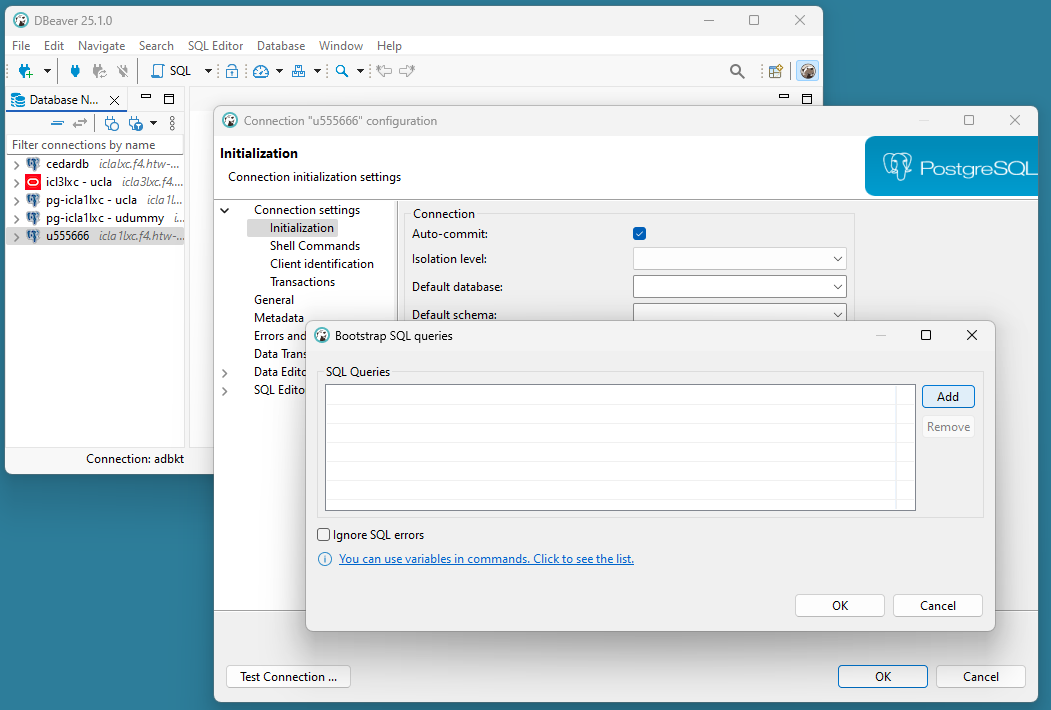
Task: Open the Window menu
Action: tap(341, 46)
